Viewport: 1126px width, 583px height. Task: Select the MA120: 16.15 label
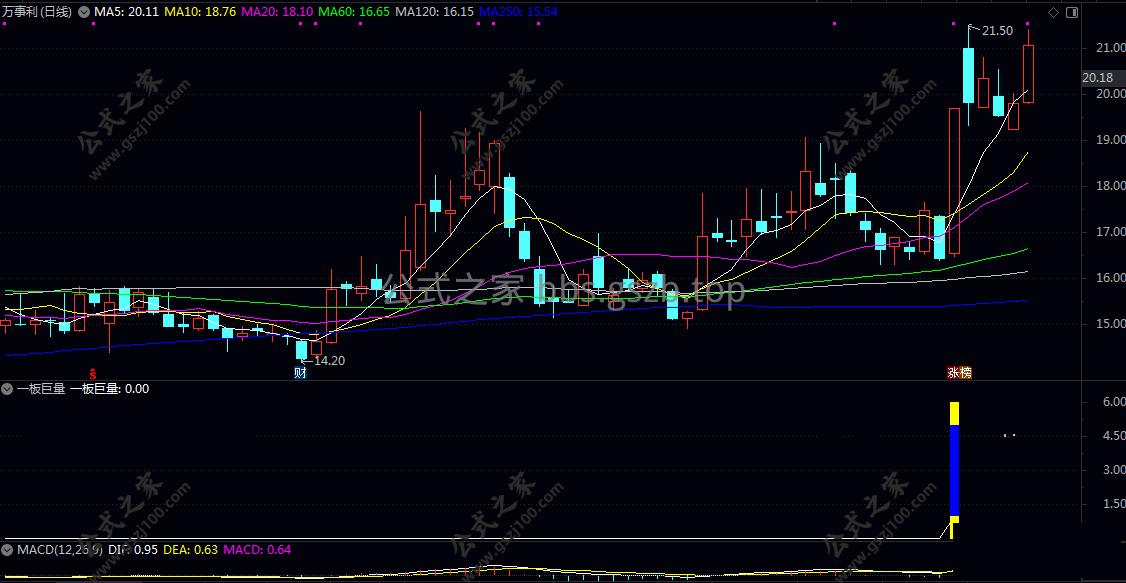point(434,11)
